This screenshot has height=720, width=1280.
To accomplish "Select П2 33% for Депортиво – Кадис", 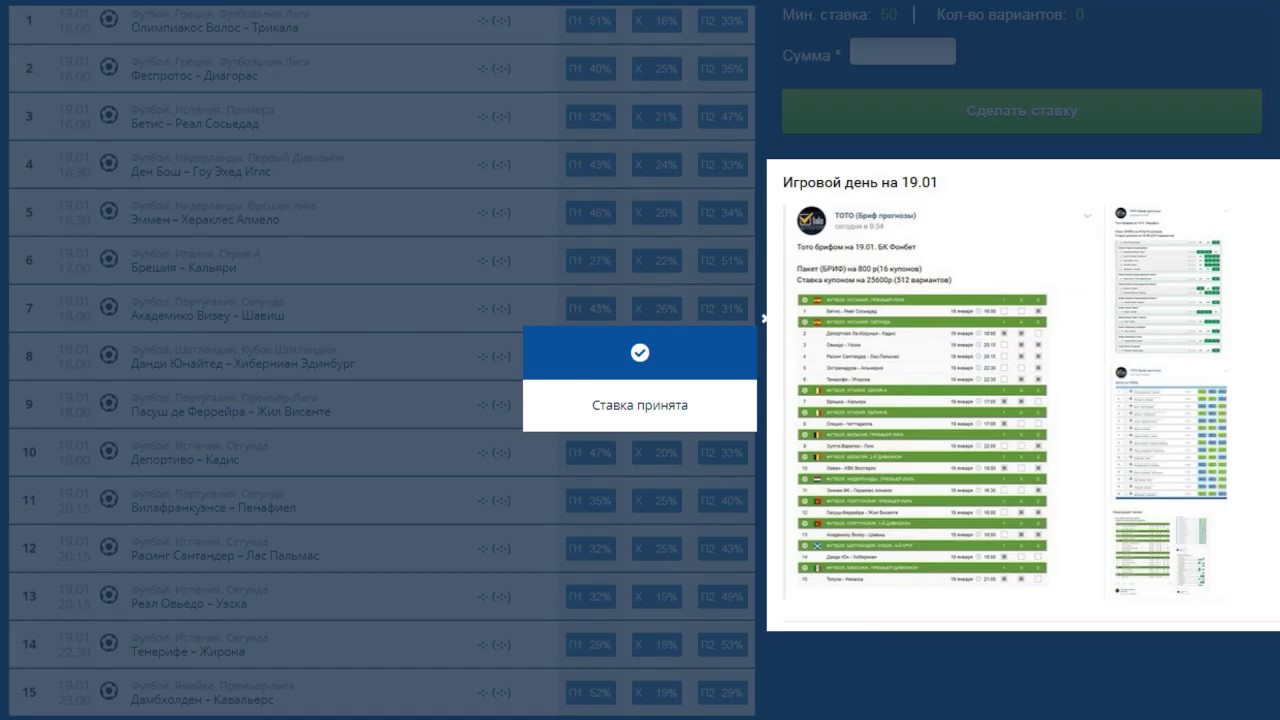I will [723, 453].
